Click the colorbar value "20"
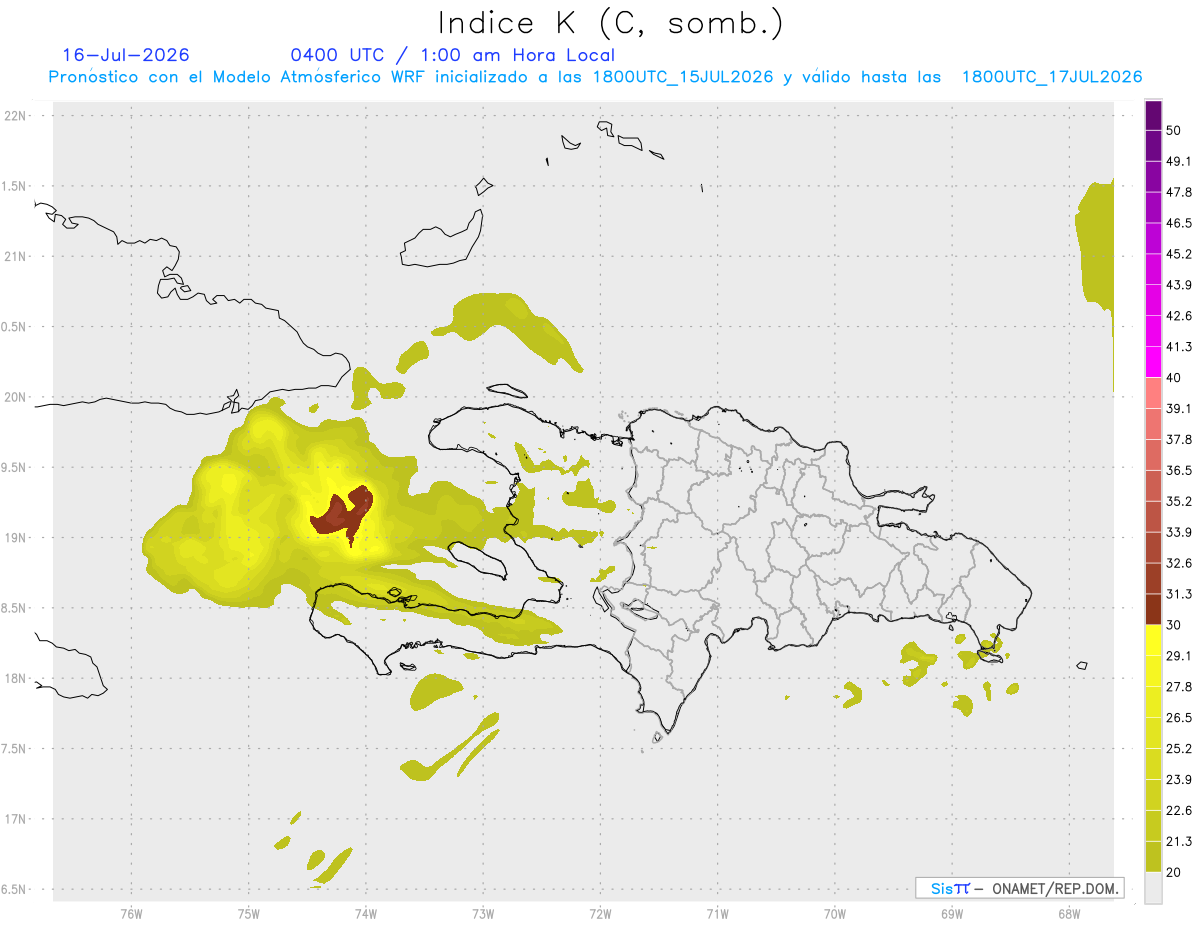Screen dimensions: 1200x927 tap(1175, 873)
